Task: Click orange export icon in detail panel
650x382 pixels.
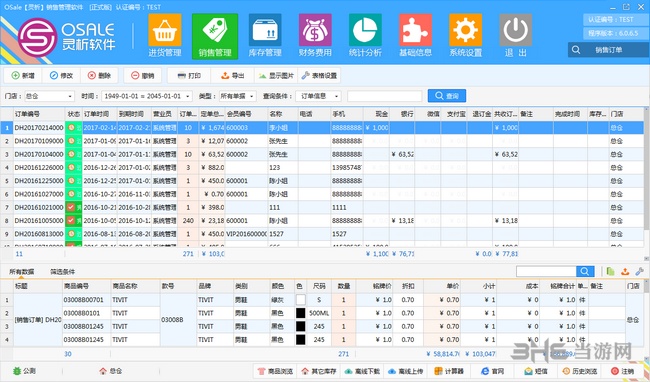Action: click(x=625, y=271)
